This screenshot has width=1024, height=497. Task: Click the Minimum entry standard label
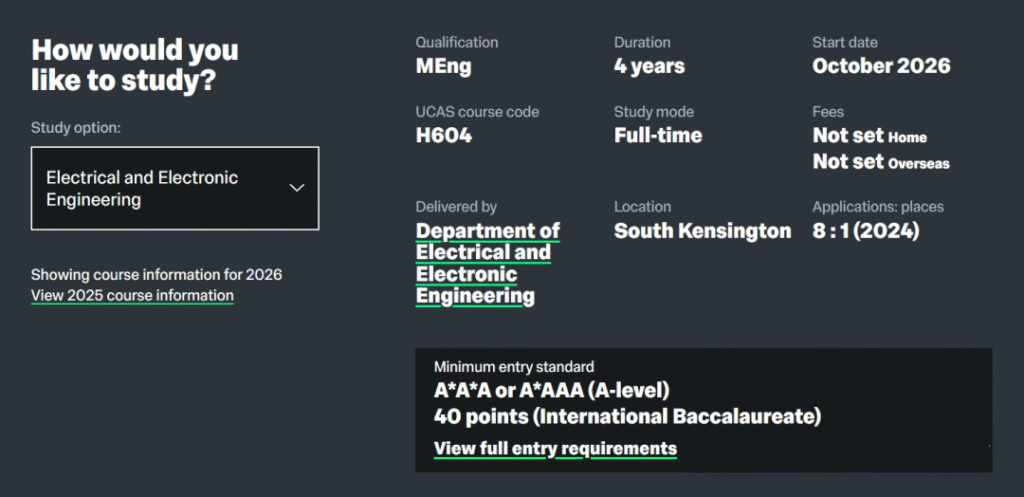point(514,367)
